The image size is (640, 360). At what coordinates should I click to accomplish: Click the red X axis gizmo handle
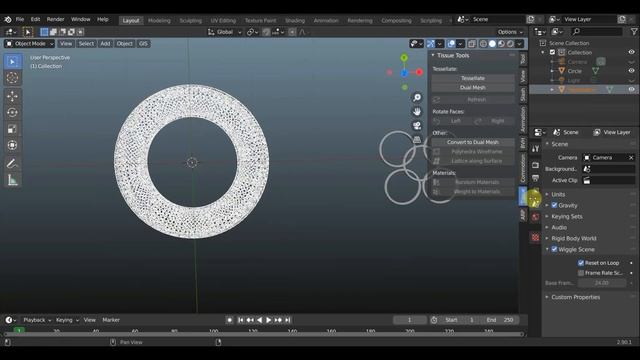[419, 72]
